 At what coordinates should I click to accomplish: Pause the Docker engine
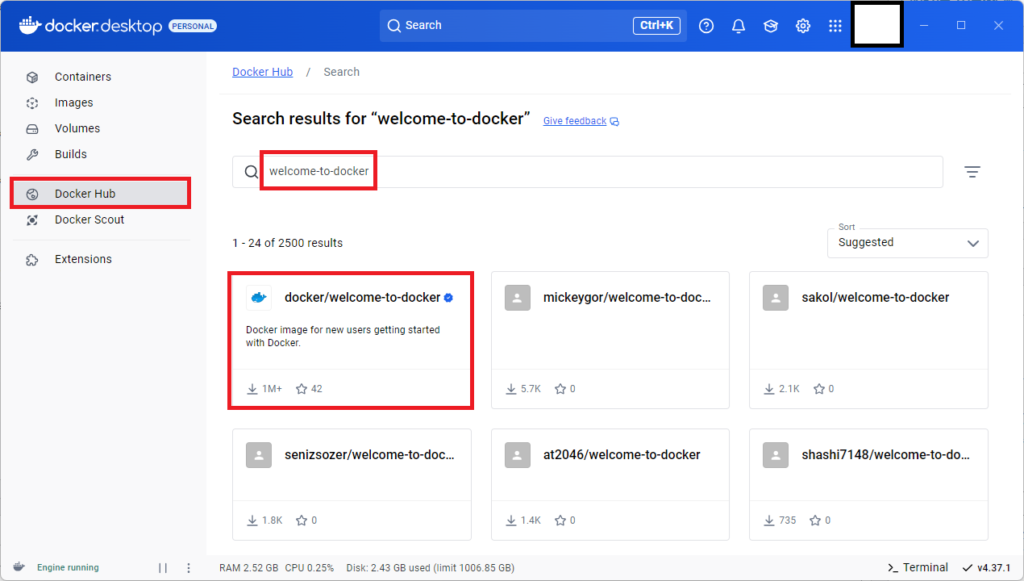pyautogui.click(x=163, y=568)
